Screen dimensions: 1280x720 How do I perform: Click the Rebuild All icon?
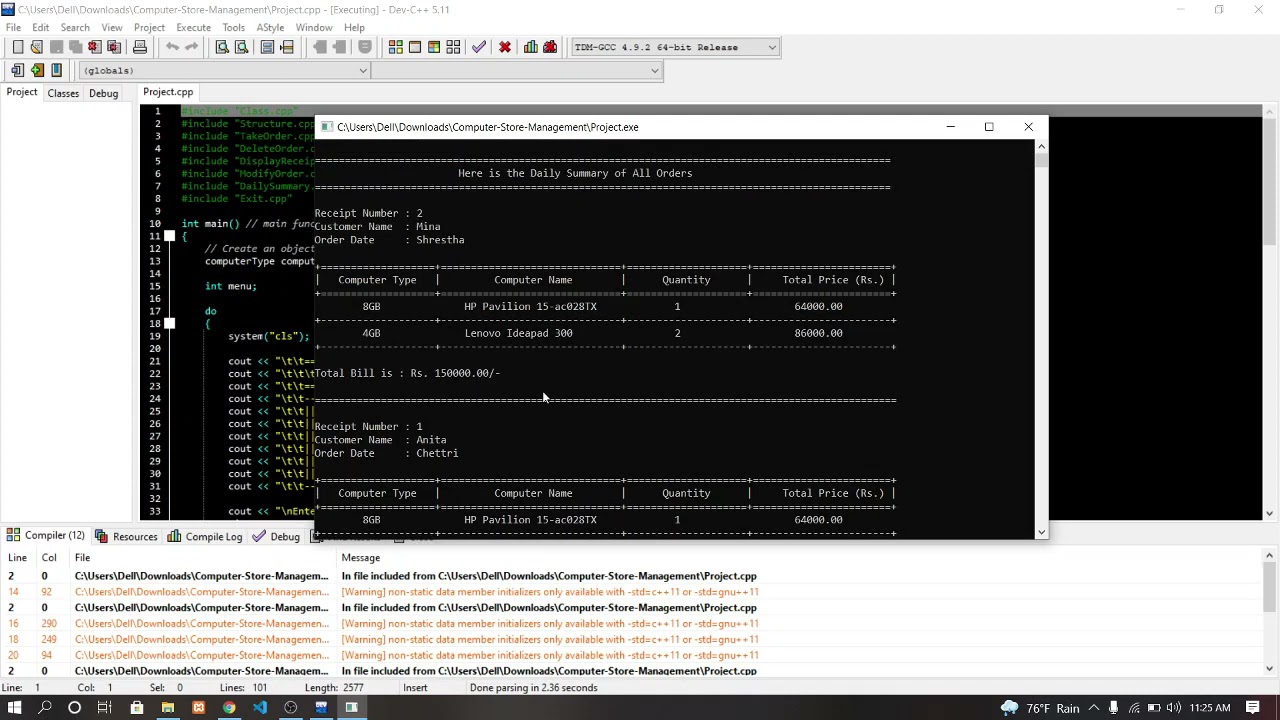[453, 47]
